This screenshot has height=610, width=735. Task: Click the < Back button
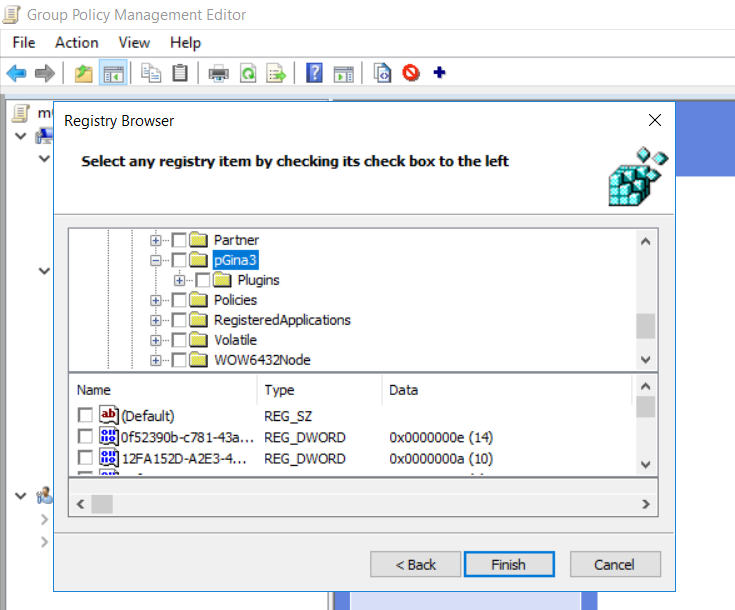(x=415, y=564)
